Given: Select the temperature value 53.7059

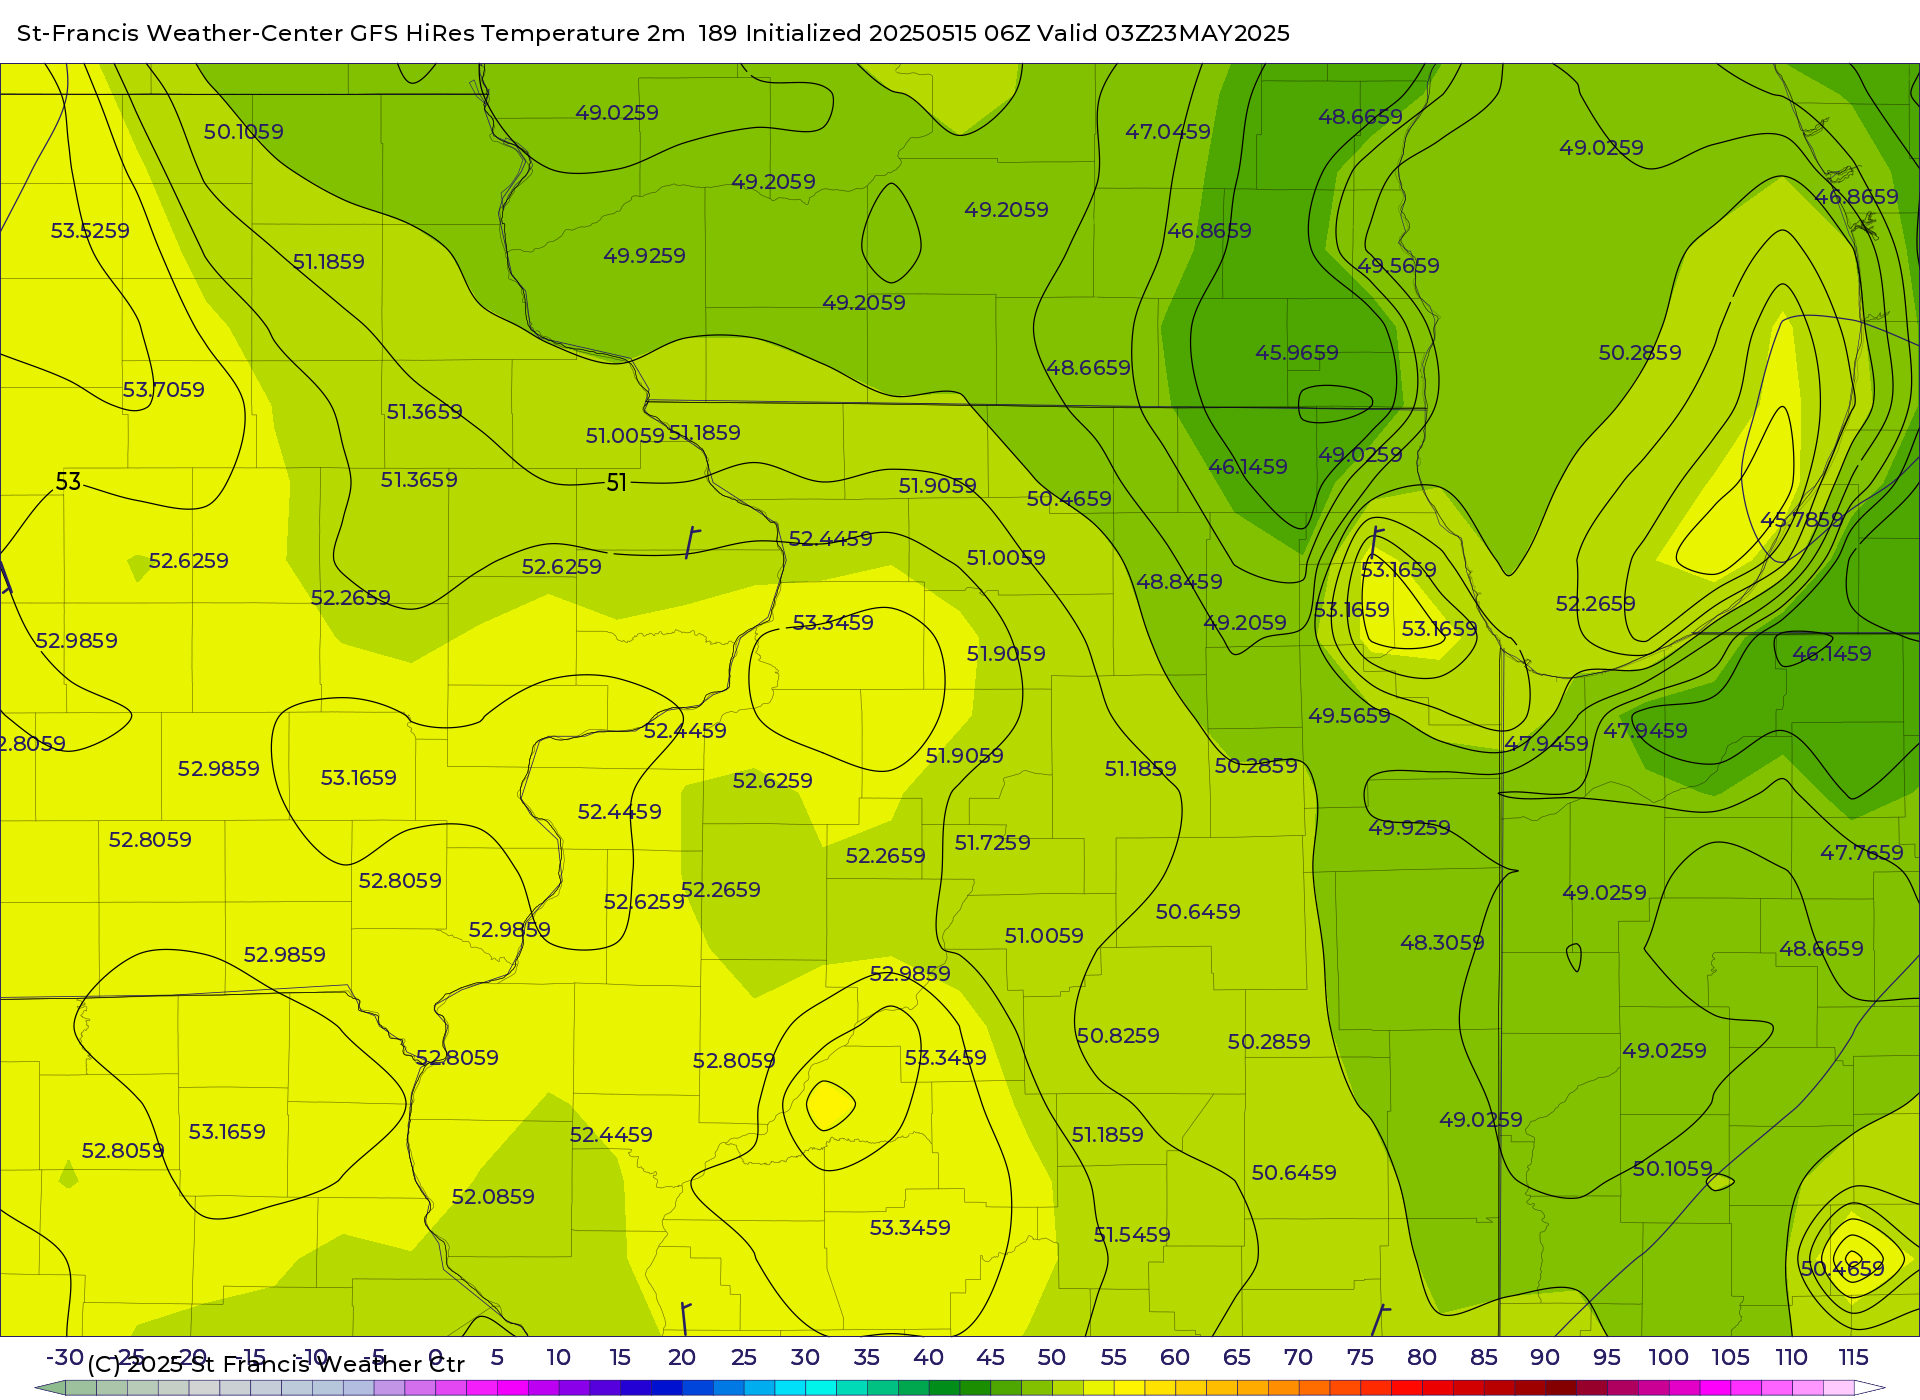Looking at the screenshot, I should (163, 390).
